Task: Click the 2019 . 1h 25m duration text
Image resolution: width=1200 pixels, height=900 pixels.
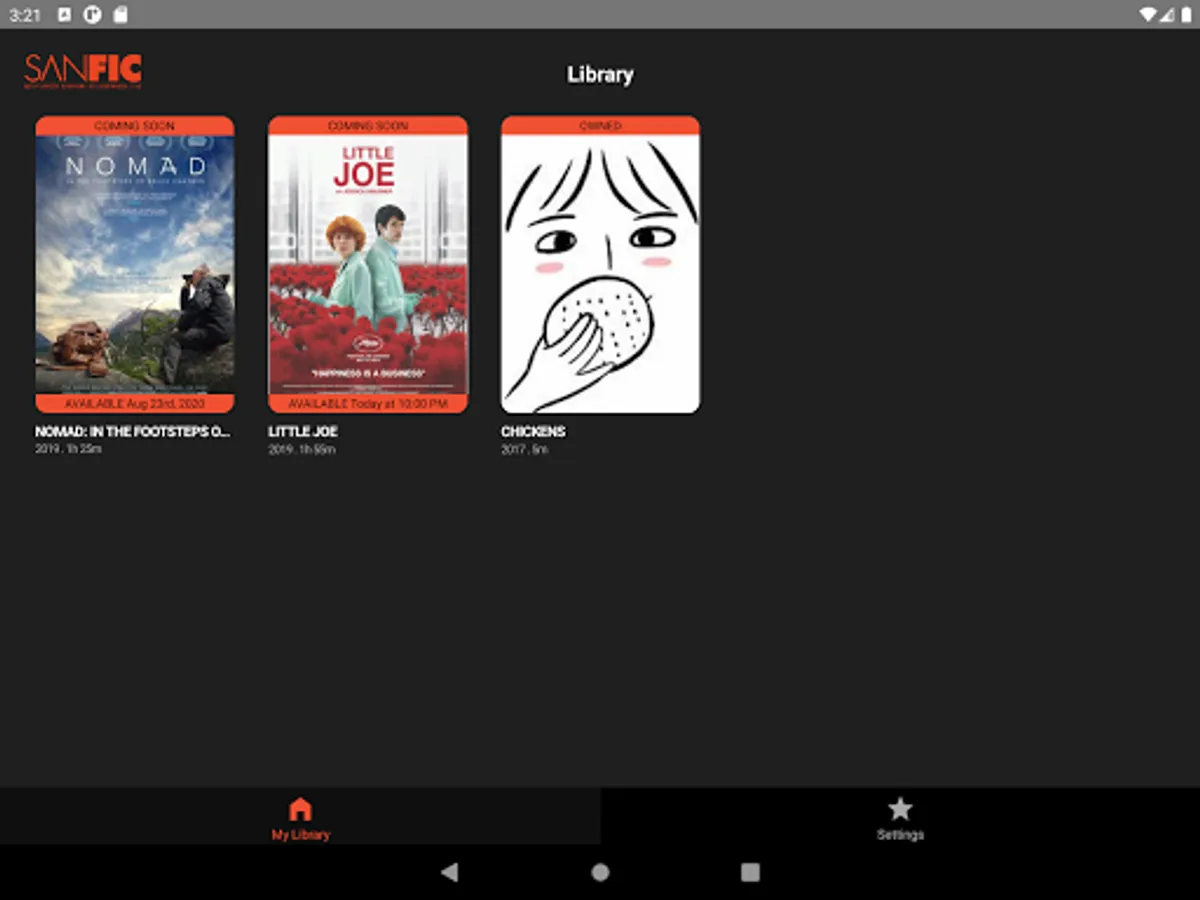Action: click(x=69, y=450)
